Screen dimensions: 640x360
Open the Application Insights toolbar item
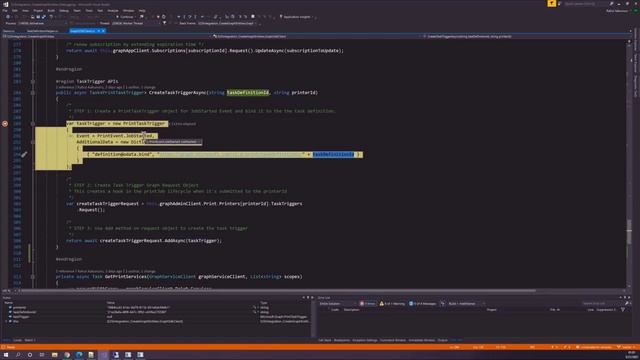coord(297,17)
